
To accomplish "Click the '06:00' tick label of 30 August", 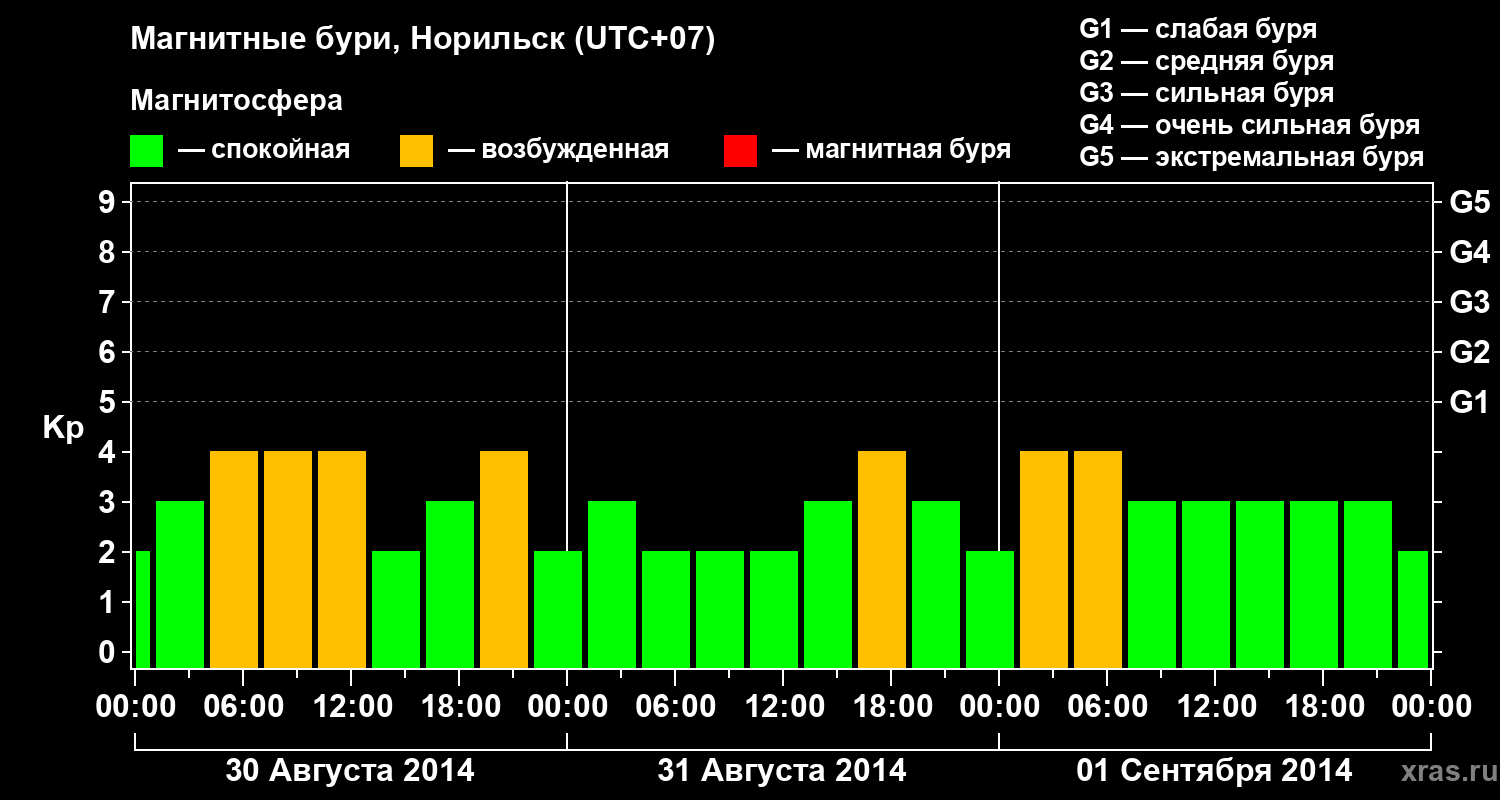I will [x=243, y=706].
